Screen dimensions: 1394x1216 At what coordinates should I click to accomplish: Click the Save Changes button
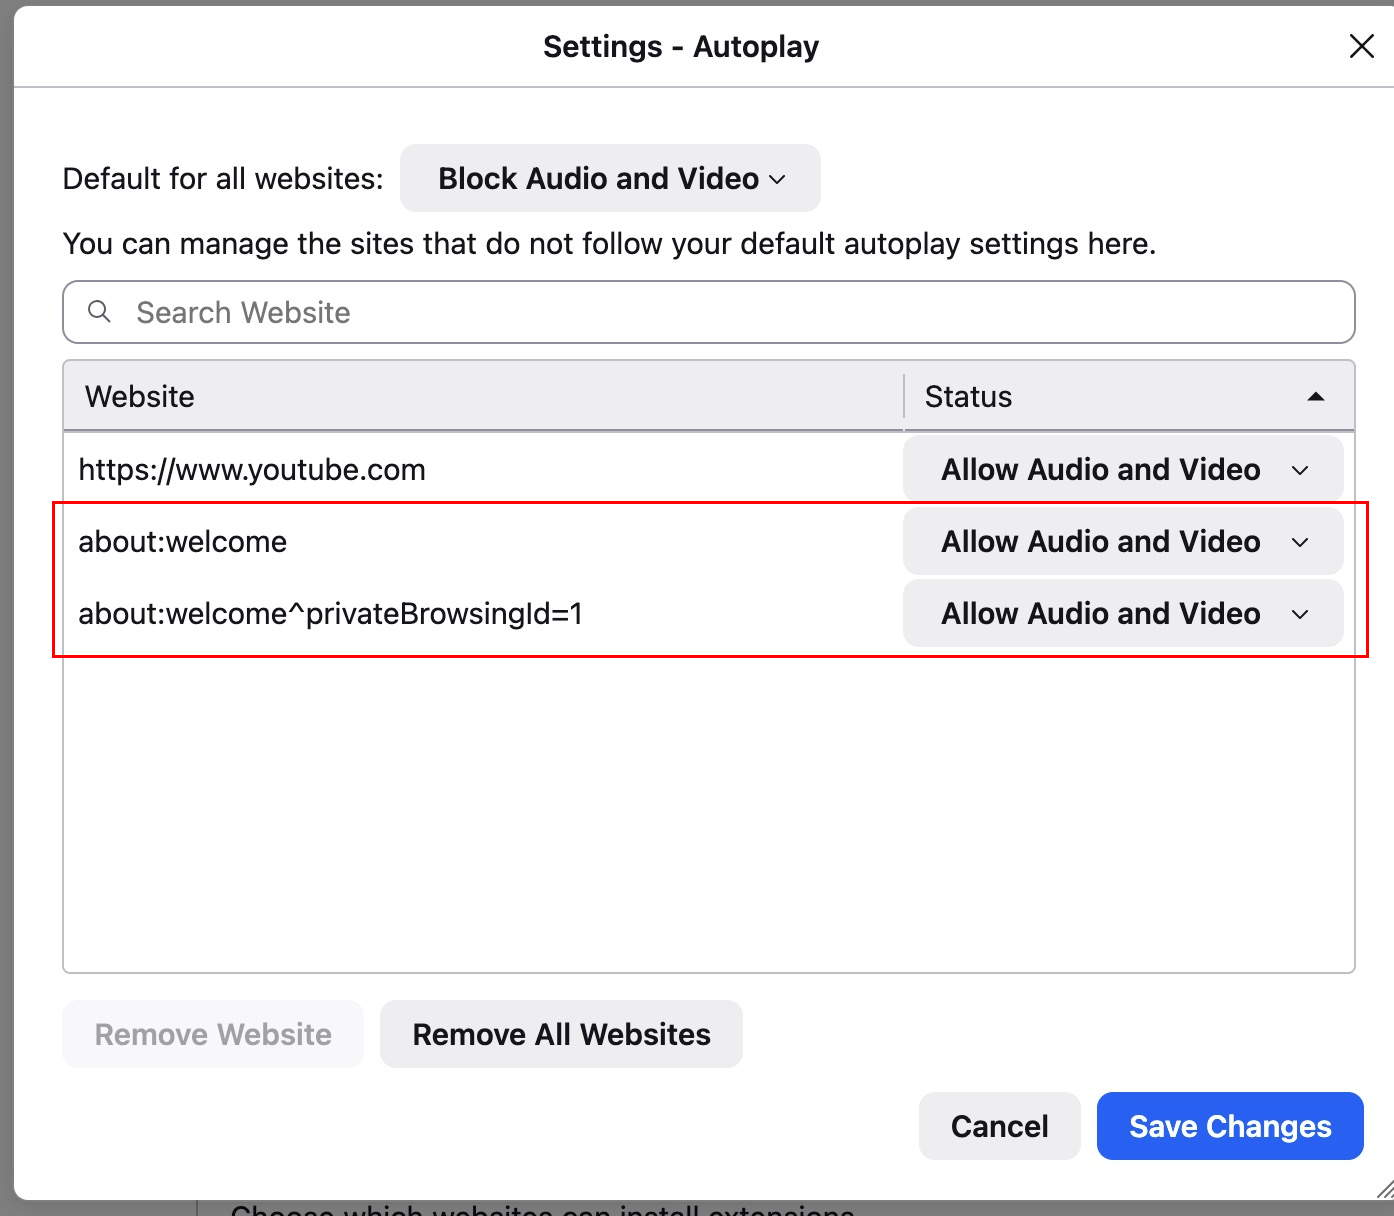tap(1230, 1126)
